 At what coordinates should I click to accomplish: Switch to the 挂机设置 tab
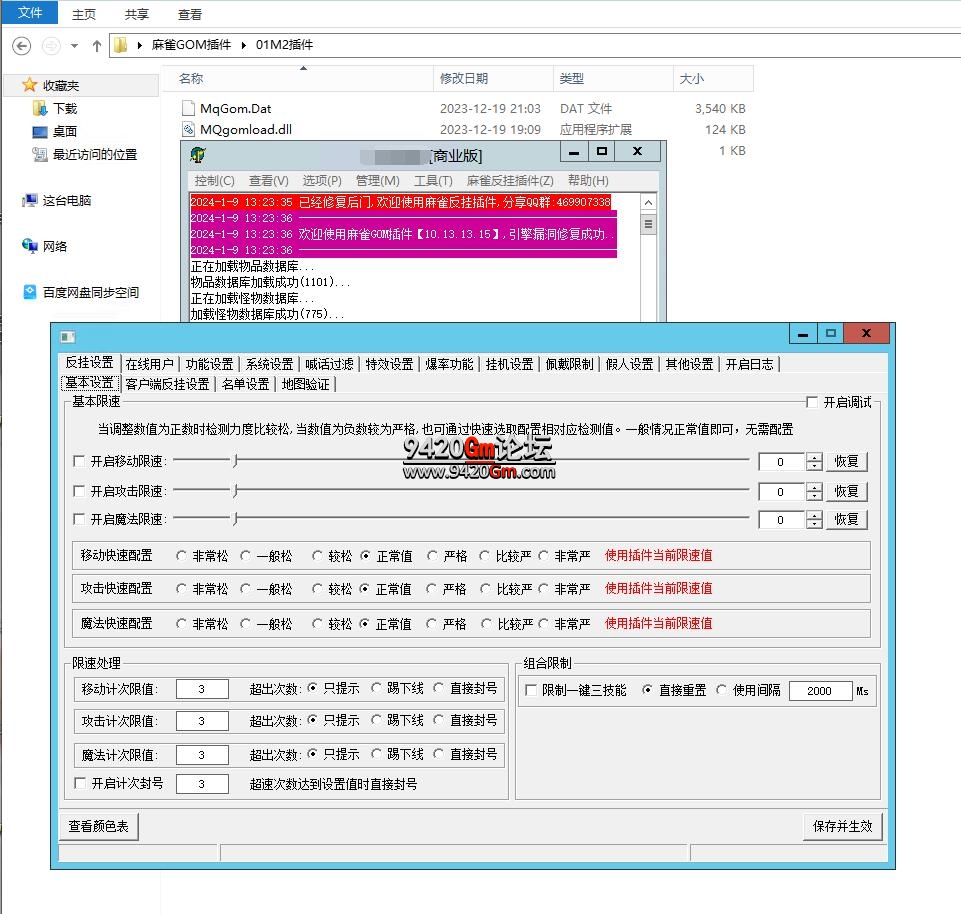pos(509,364)
